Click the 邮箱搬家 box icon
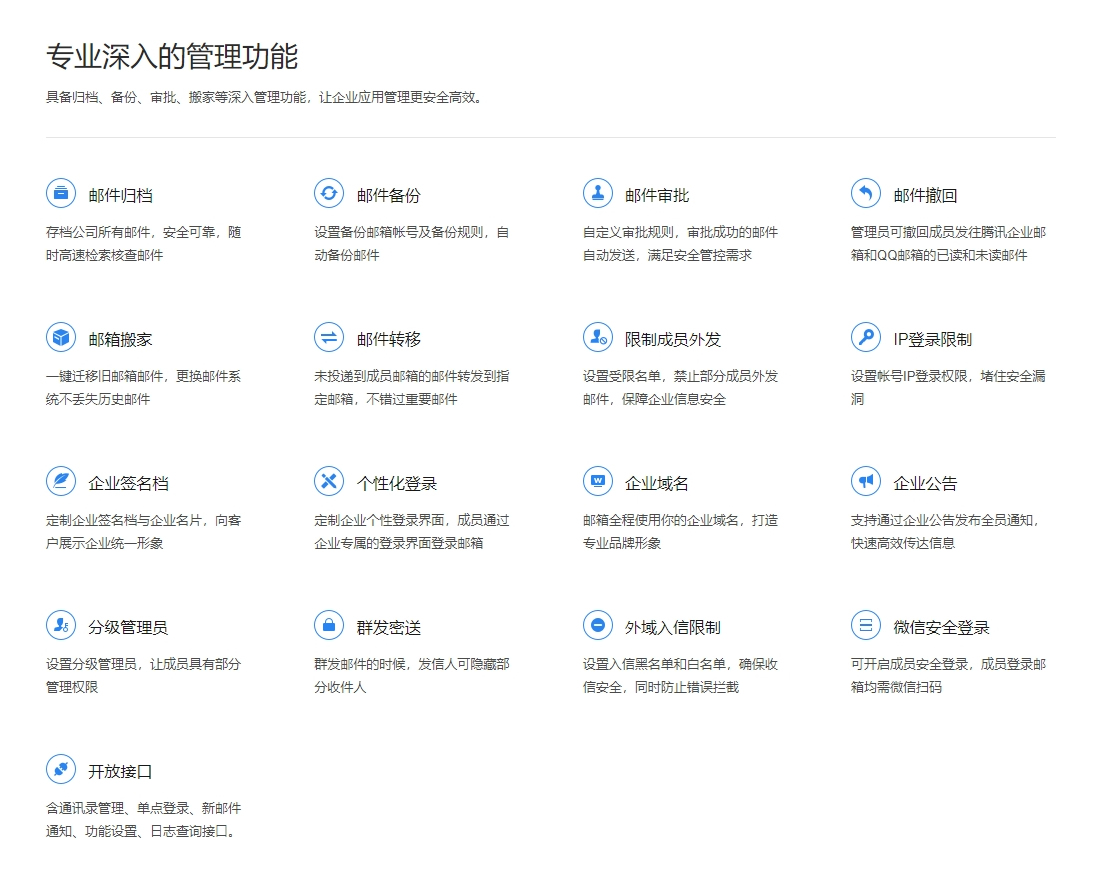The image size is (1100, 882). 61,338
